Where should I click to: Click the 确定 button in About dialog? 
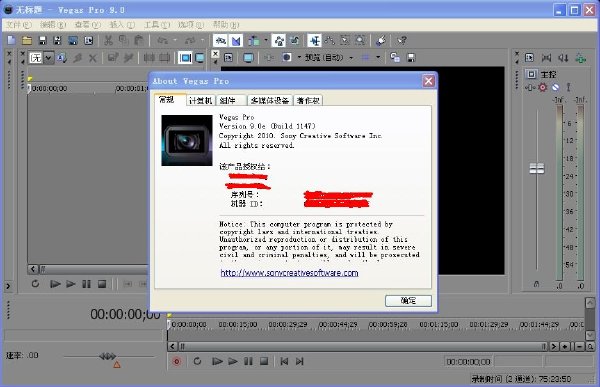pyautogui.click(x=408, y=301)
